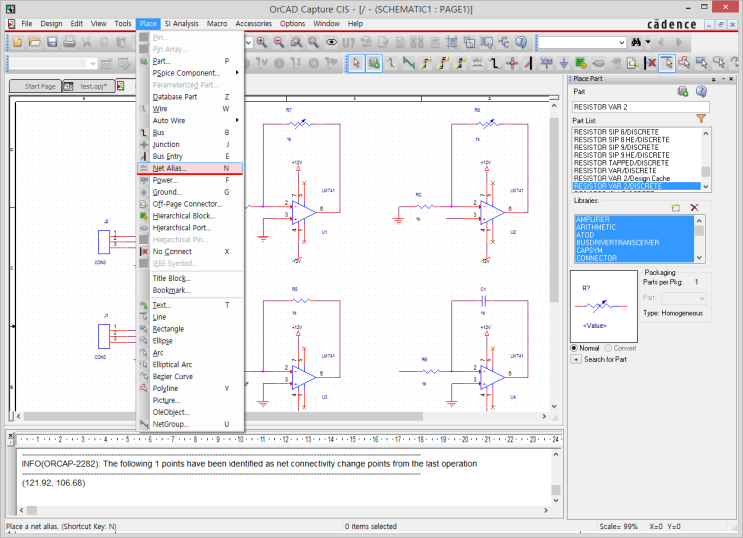Image resolution: width=743 pixels, height=538 pixels.
Task: Click the Print toolbar icon
Action: [x=69, y=42]
